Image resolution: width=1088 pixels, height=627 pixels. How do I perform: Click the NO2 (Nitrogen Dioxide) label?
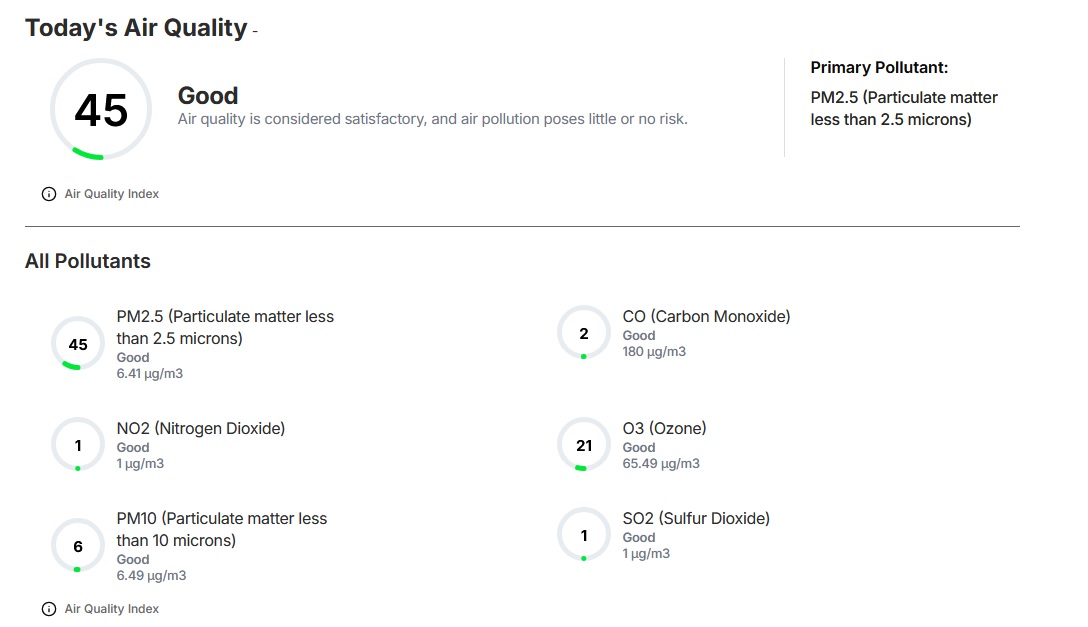tap(201, 429)
